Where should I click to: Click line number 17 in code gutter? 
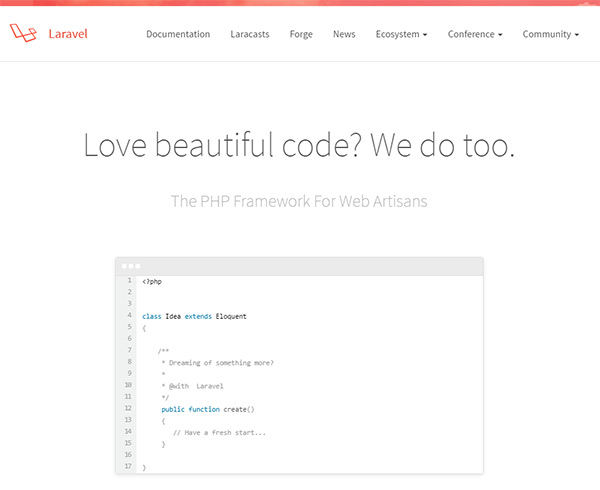[128, 467]
